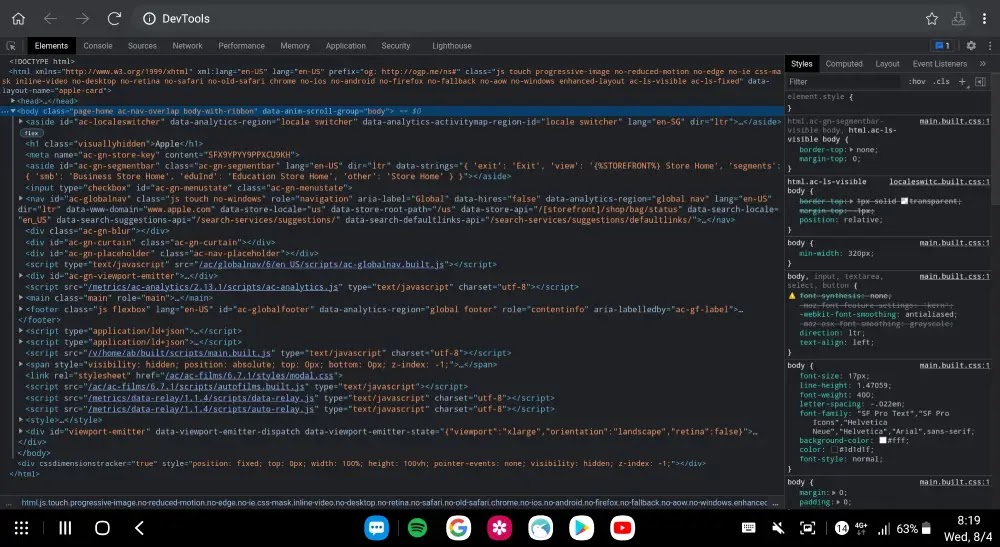Click the transparent color swatch in border-top

904,201
